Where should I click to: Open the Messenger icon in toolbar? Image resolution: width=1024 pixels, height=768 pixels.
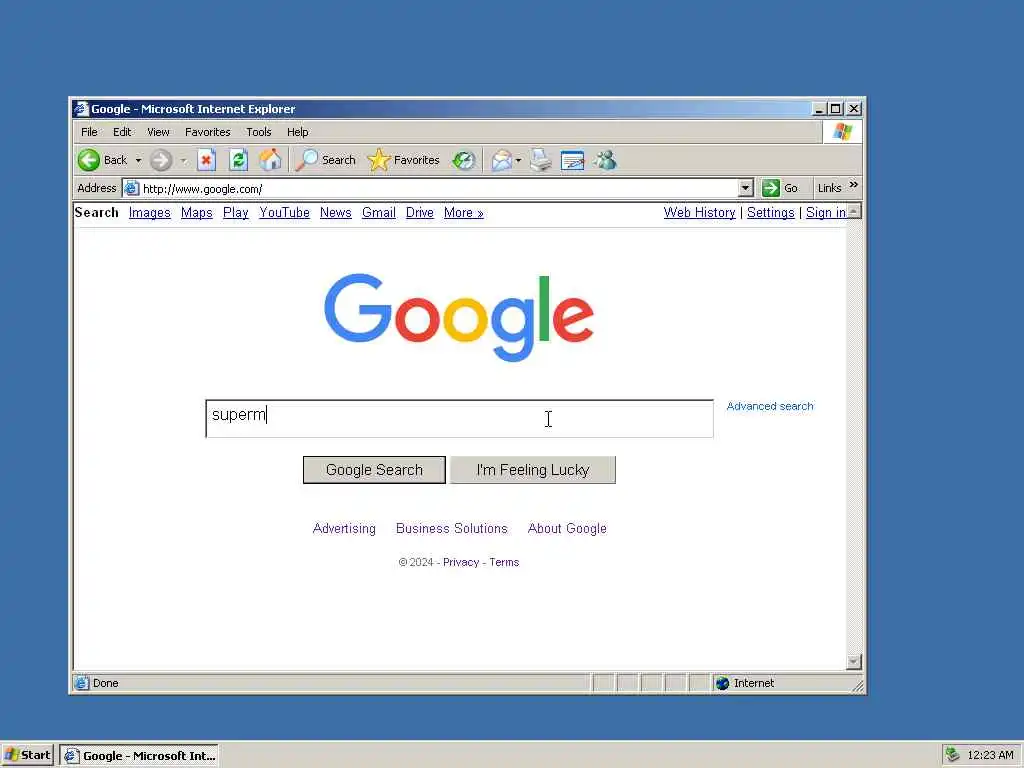pyautogui.click(x=605, y=160)
